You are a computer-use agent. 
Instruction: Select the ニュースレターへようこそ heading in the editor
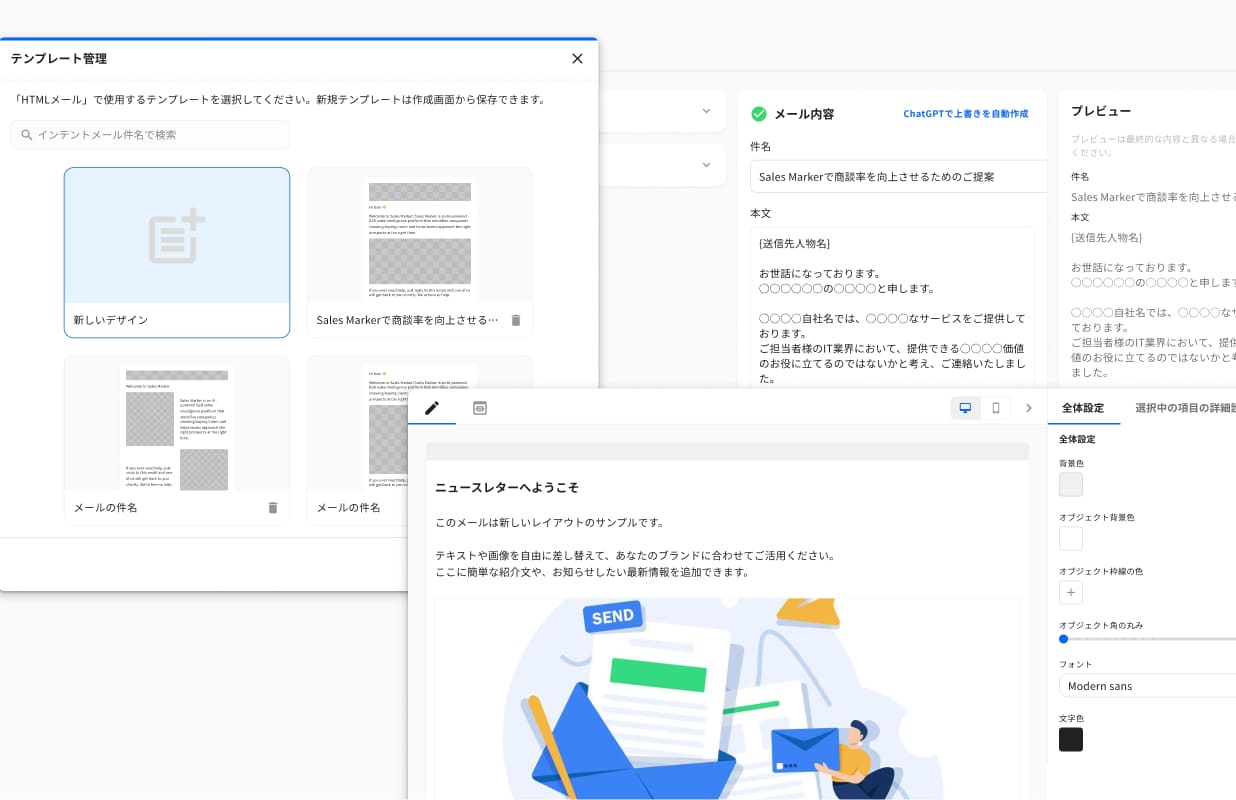[507, 488]
